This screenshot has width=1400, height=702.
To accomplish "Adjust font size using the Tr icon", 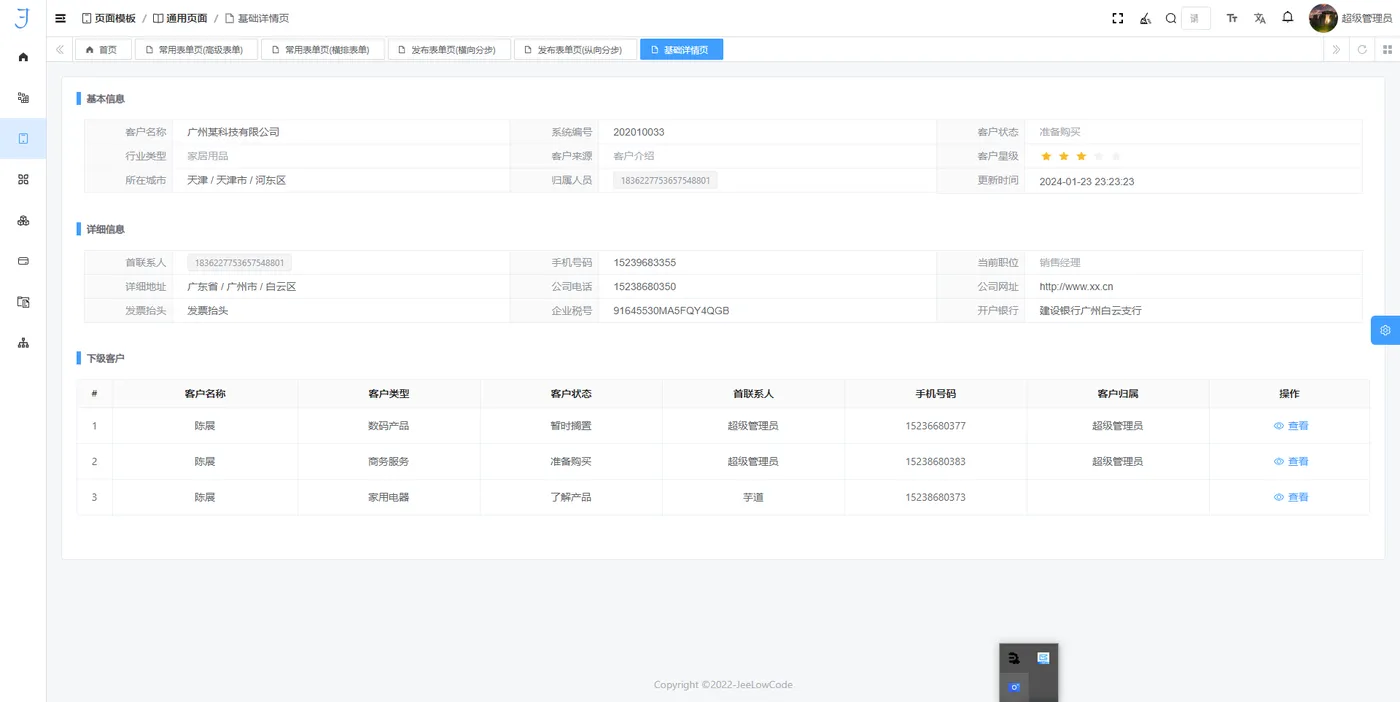I will [x=1231, y=17].
